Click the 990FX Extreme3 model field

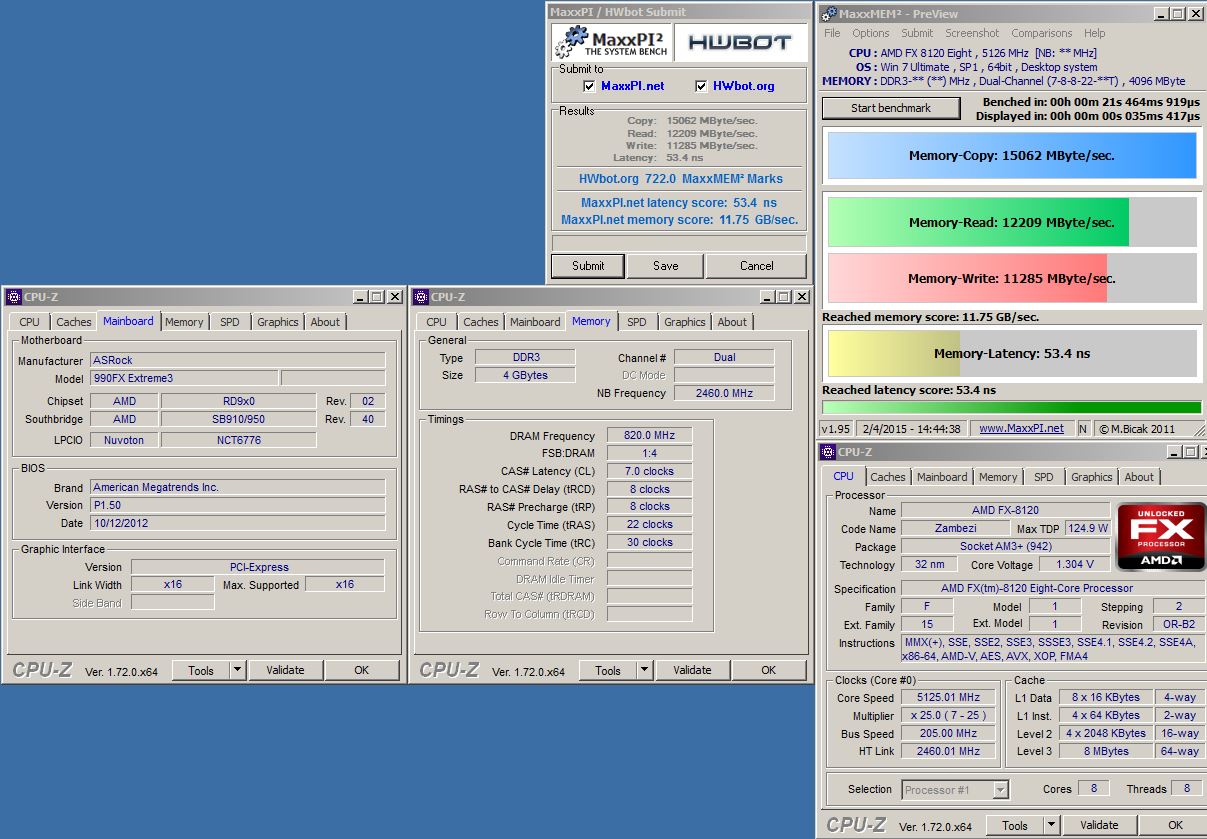point(183,378)
